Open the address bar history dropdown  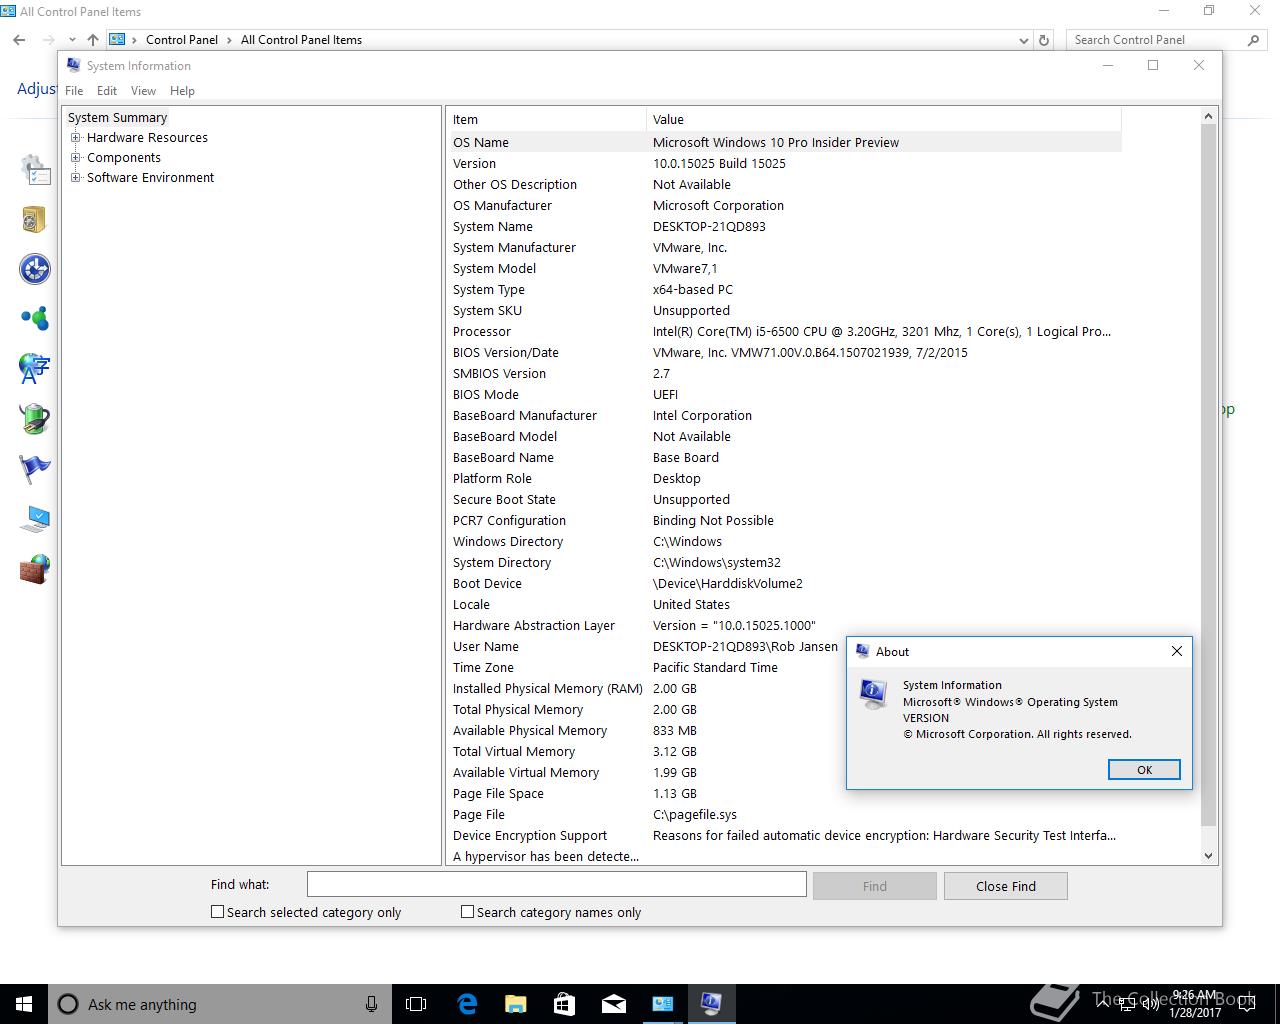click(1023, 40)
